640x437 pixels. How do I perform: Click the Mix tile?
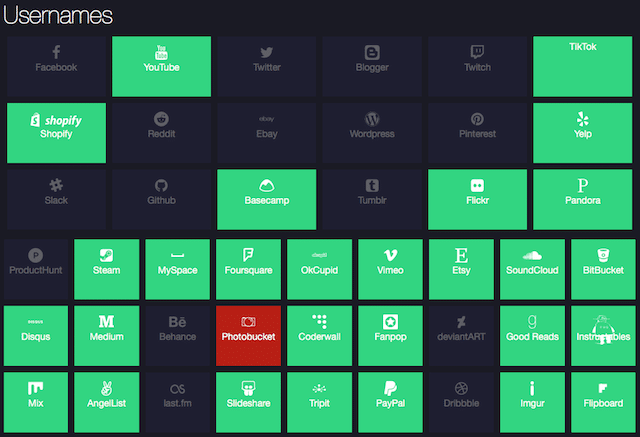pos(36,402)
